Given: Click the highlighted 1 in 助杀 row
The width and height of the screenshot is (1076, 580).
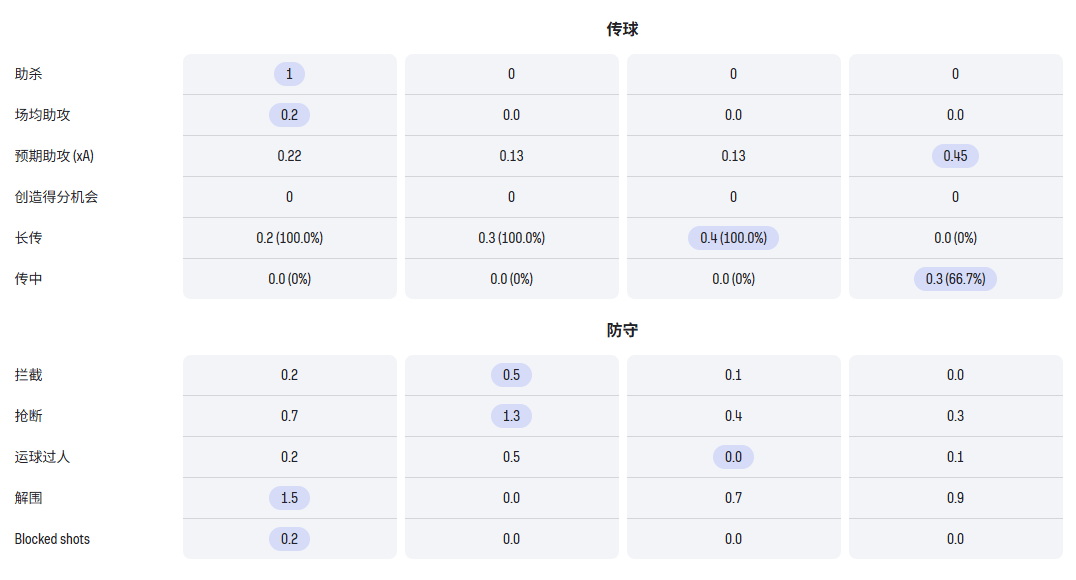Looking at the screenshot, I should [x=289, y=74].
